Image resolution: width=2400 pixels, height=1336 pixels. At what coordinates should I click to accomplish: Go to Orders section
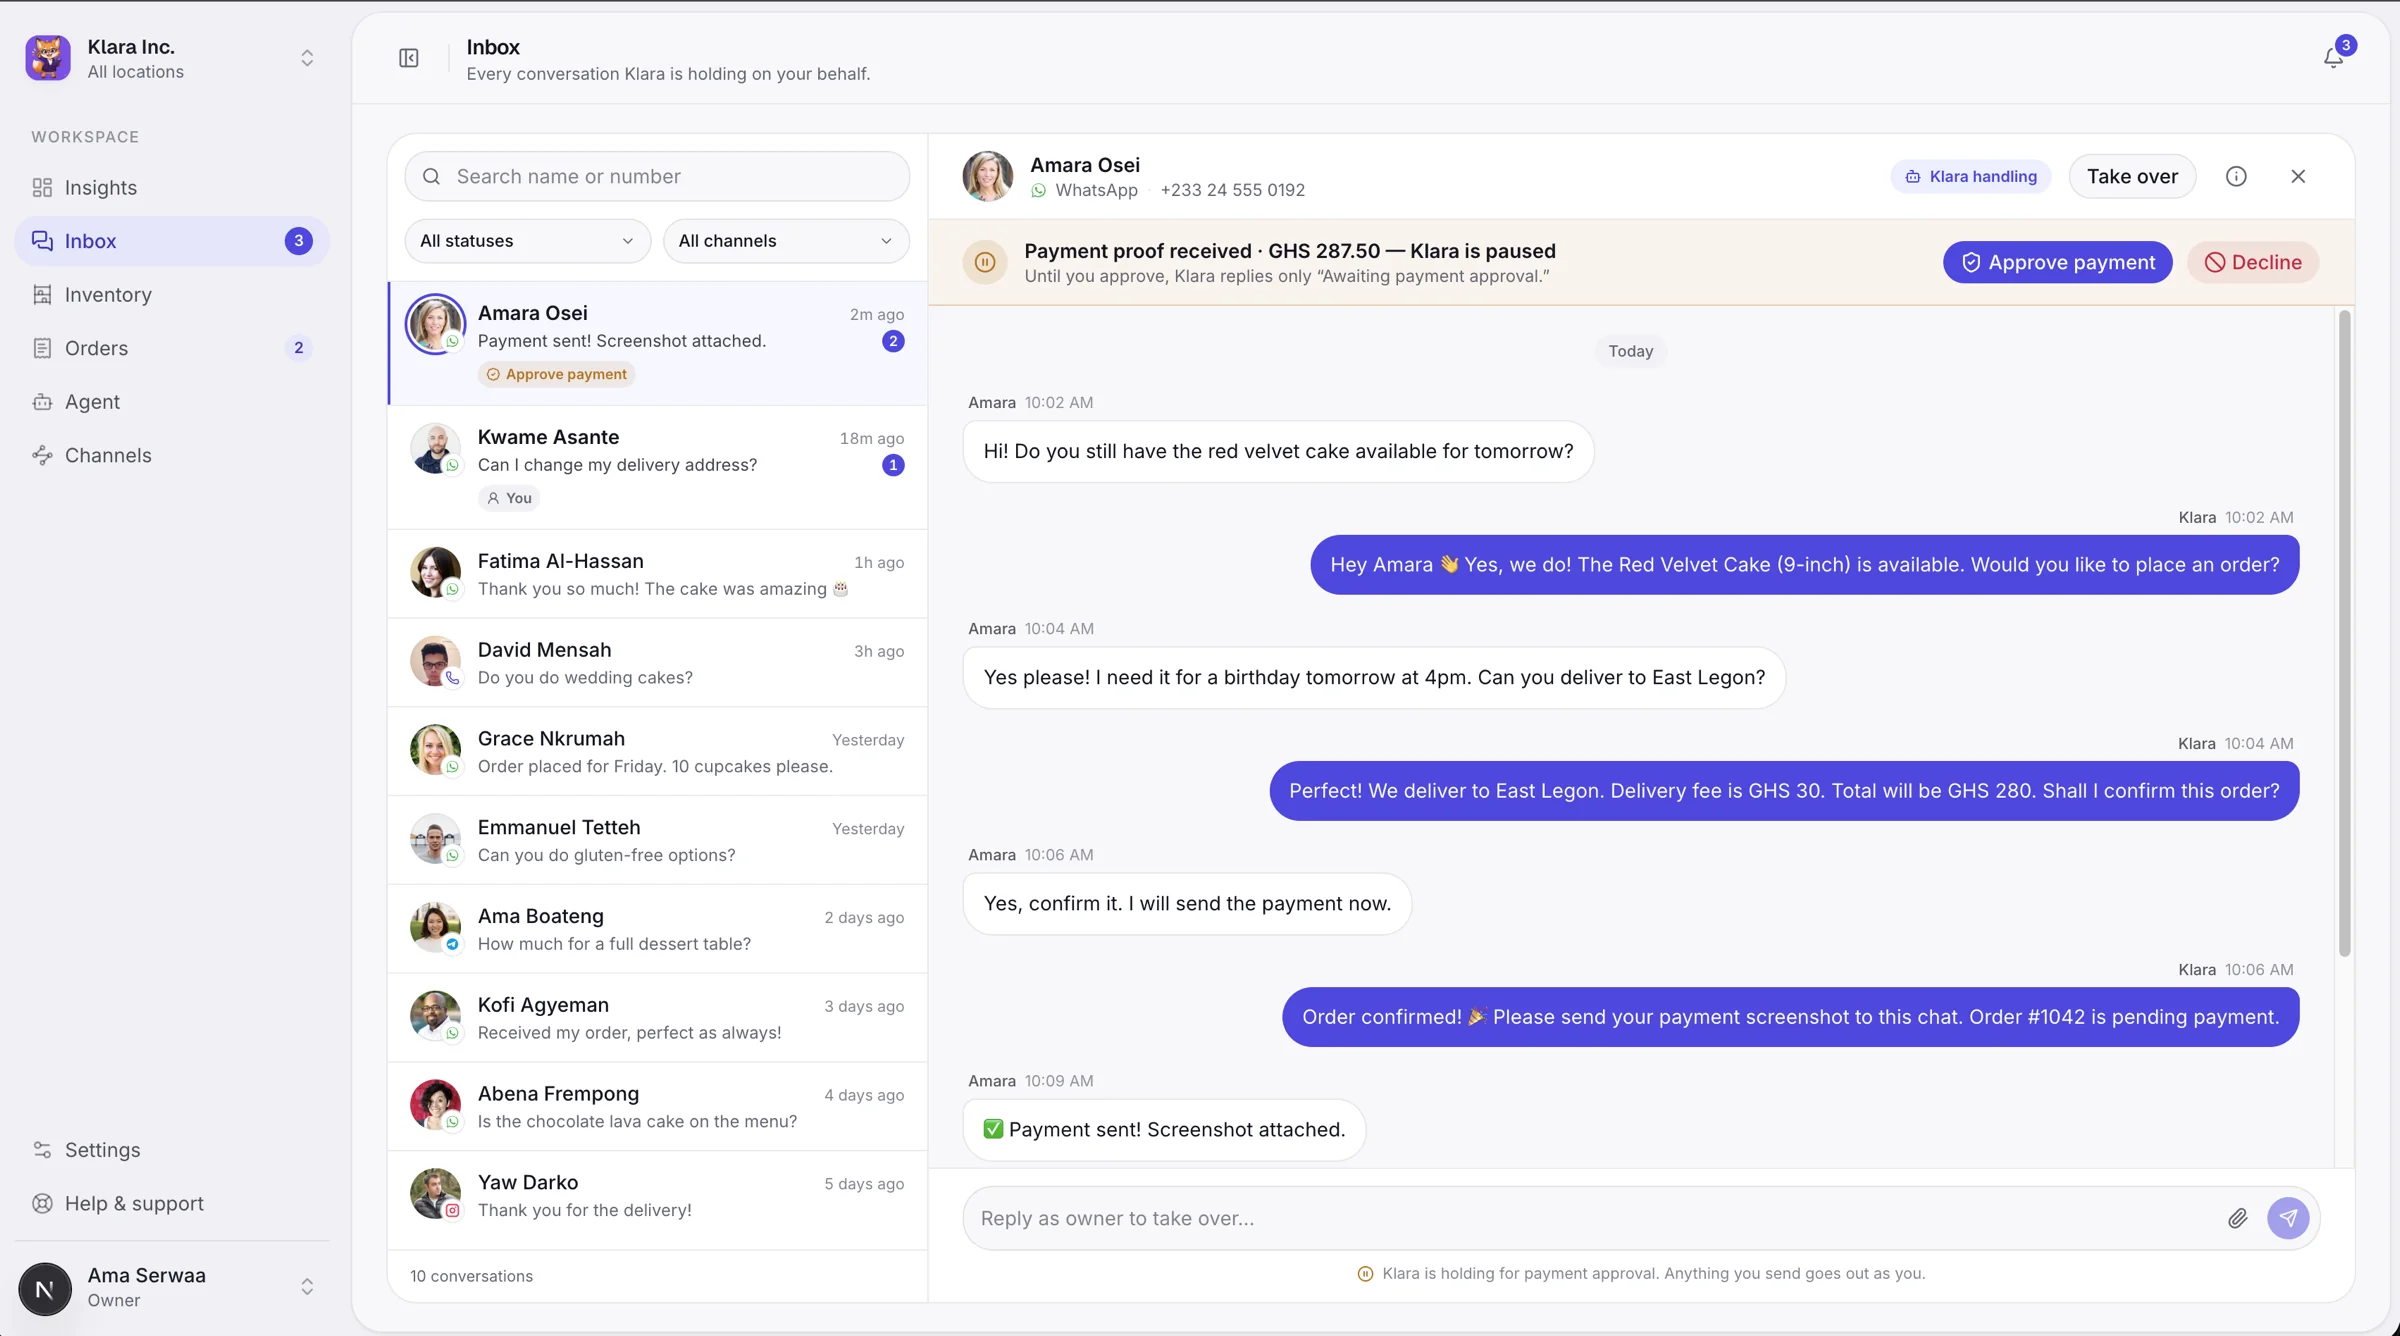(x=172, y=348)
